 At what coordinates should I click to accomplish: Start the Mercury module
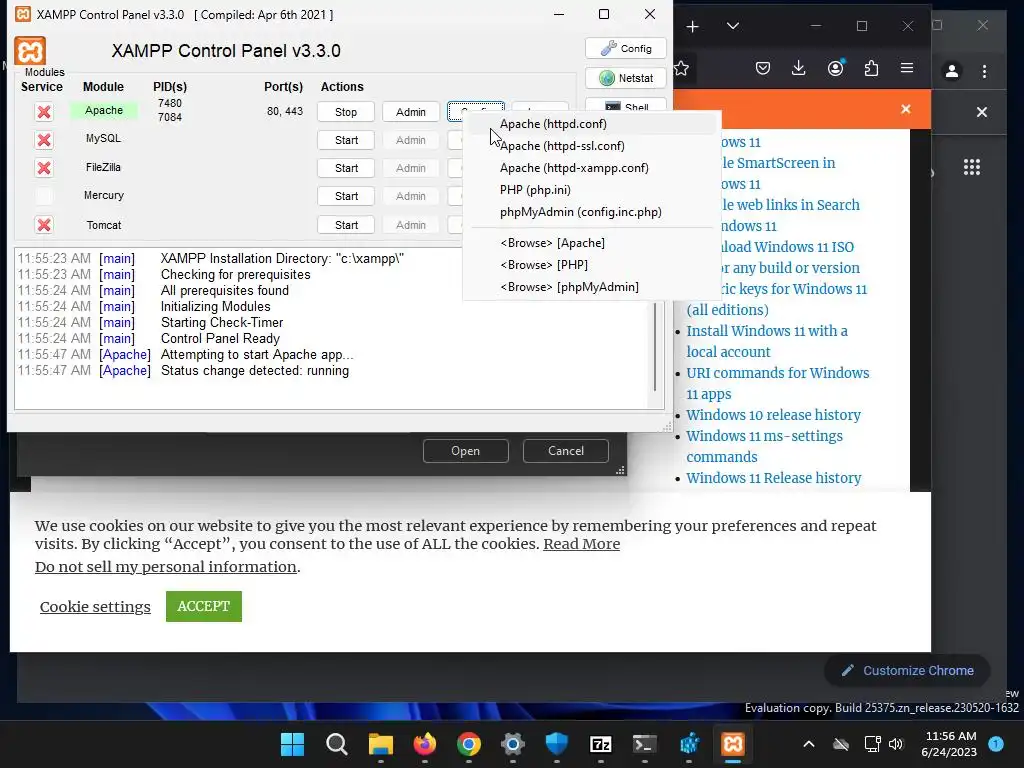click(x=346, y=196)
